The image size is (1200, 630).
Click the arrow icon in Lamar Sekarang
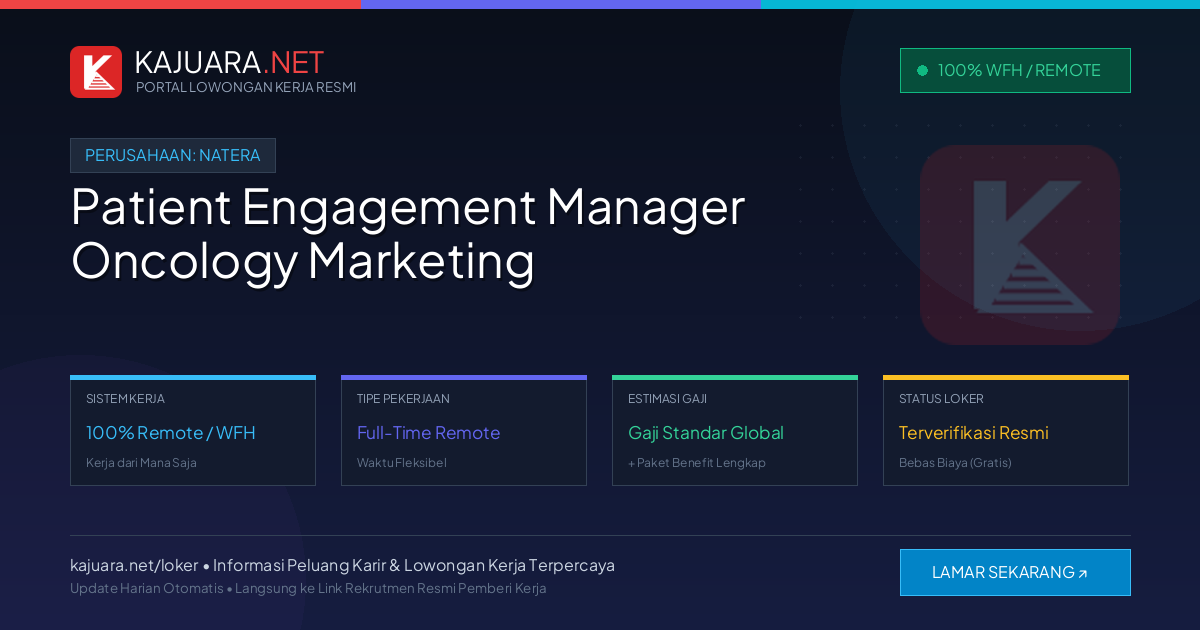tap(1082, 574)
